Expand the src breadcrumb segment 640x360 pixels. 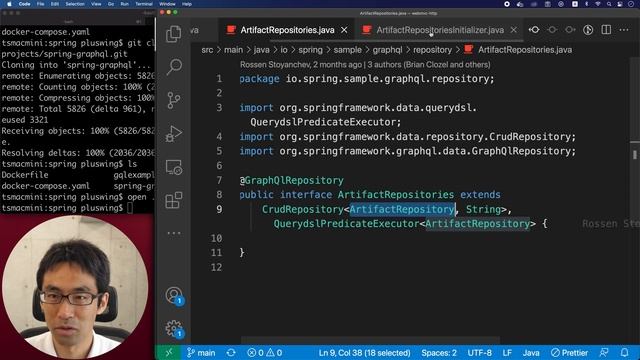[207, 50]
